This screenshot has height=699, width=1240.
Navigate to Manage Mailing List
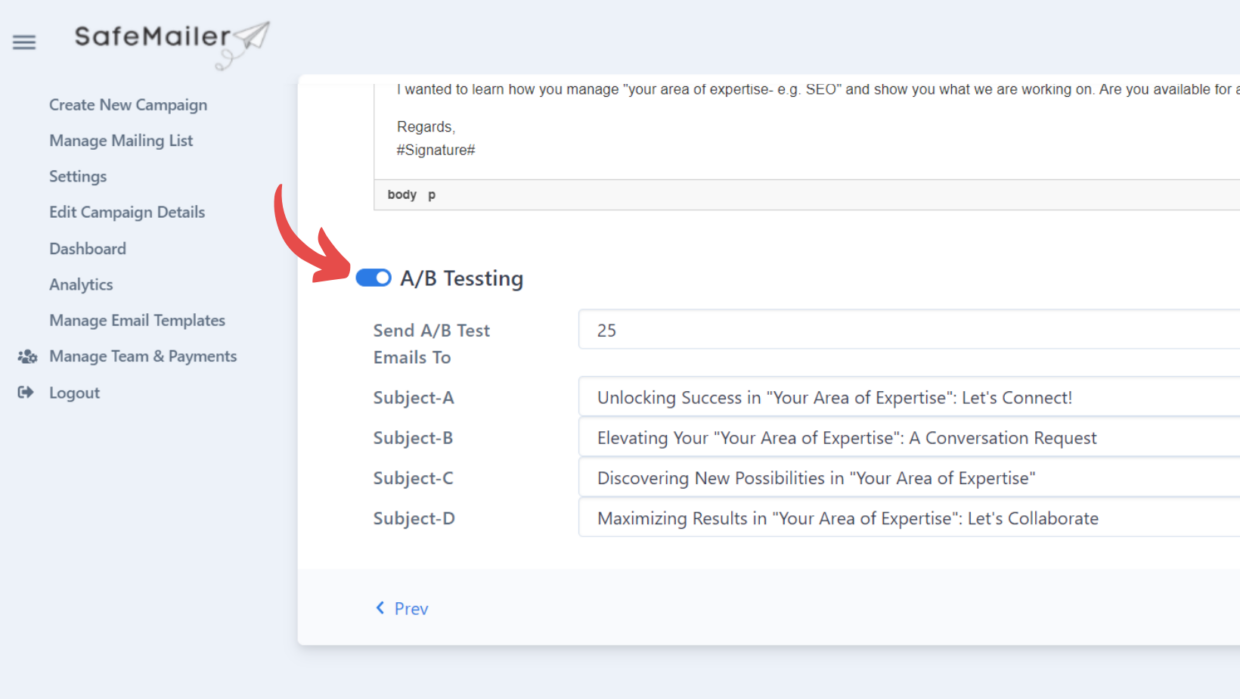121,140
